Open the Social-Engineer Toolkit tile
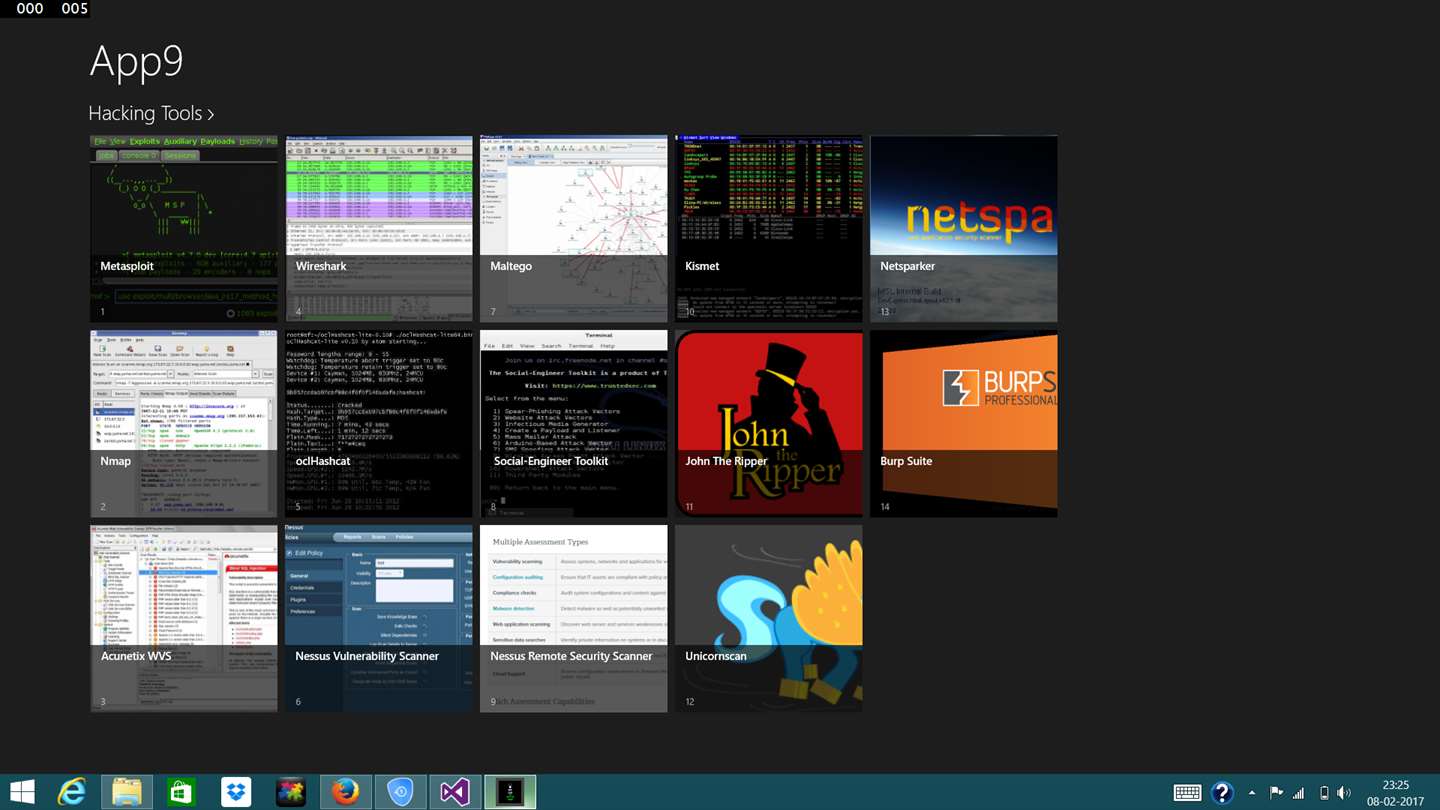 click(574, 424)
